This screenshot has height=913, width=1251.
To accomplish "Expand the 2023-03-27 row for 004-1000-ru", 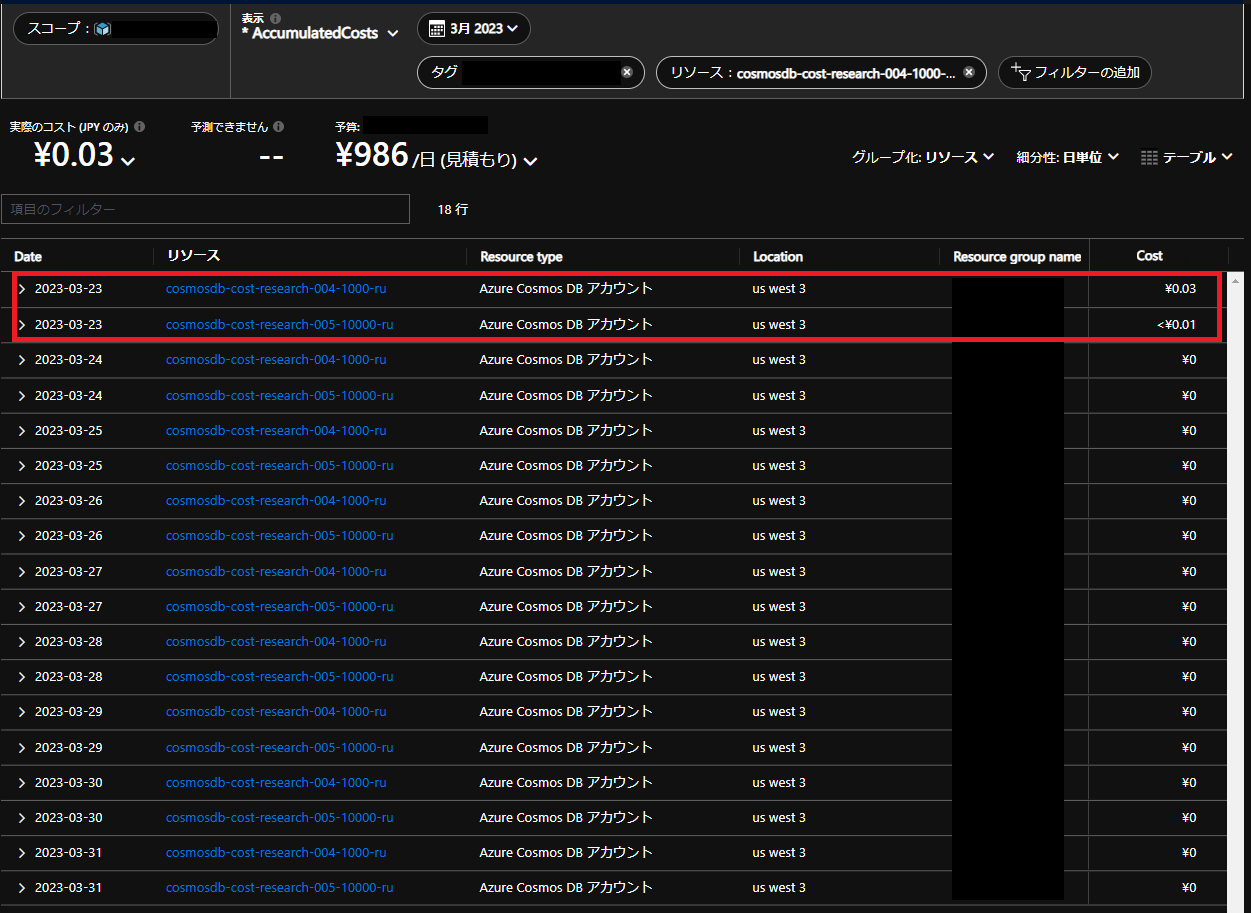I will pos(22,572).
